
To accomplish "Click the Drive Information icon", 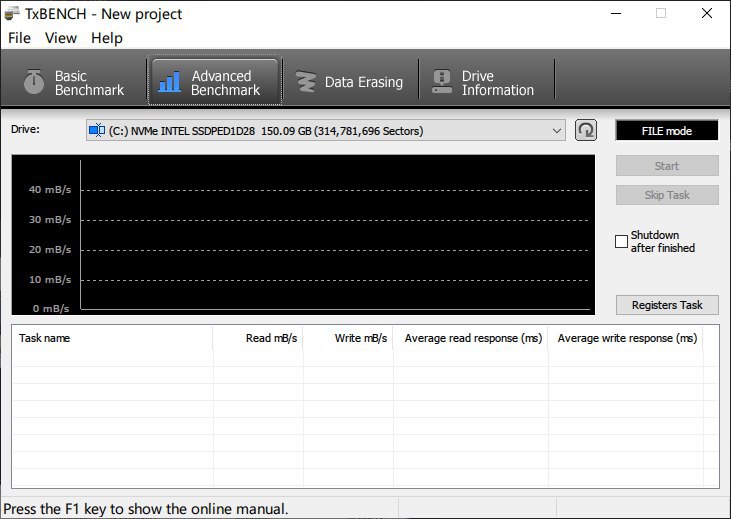I will tap(441, 82).
